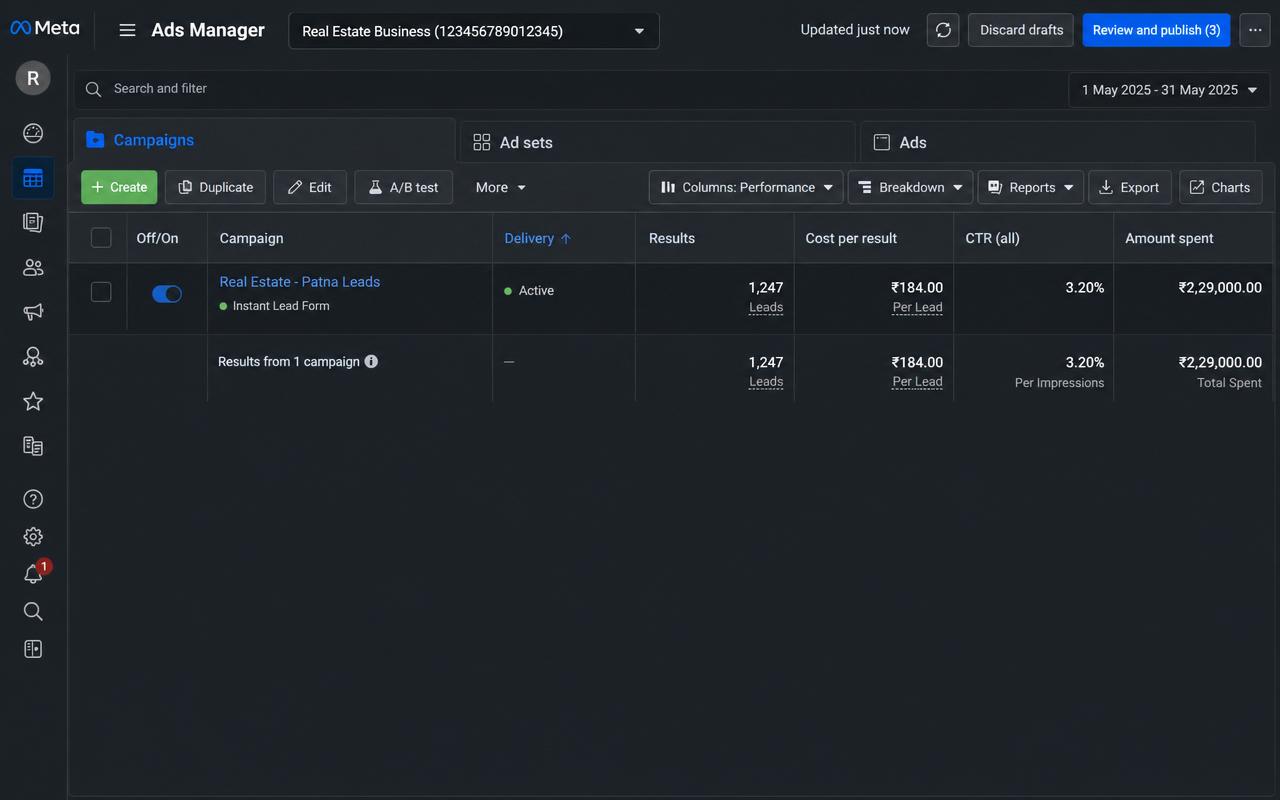Viewport: 1280px width, 800px height.
Task: Click the info icon beside Results from 1 campaign
Action: tap(371, 361)
